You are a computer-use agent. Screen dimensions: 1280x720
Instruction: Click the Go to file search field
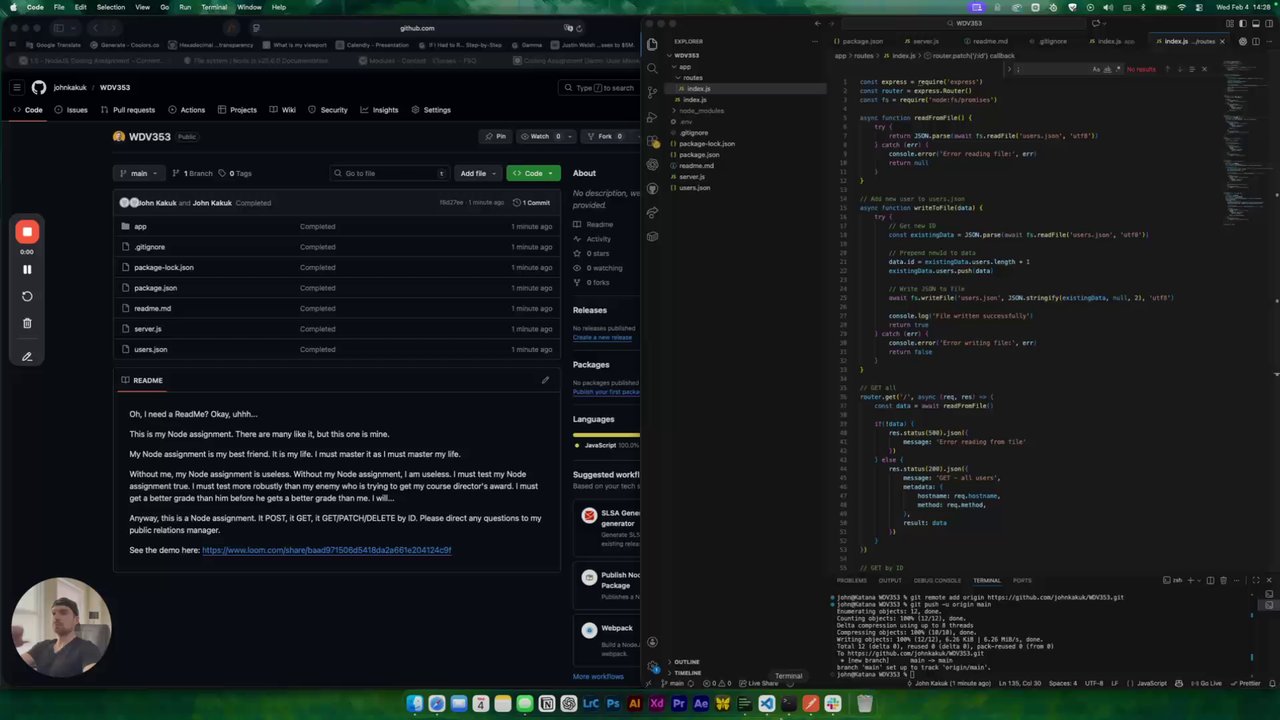[389, 173]
